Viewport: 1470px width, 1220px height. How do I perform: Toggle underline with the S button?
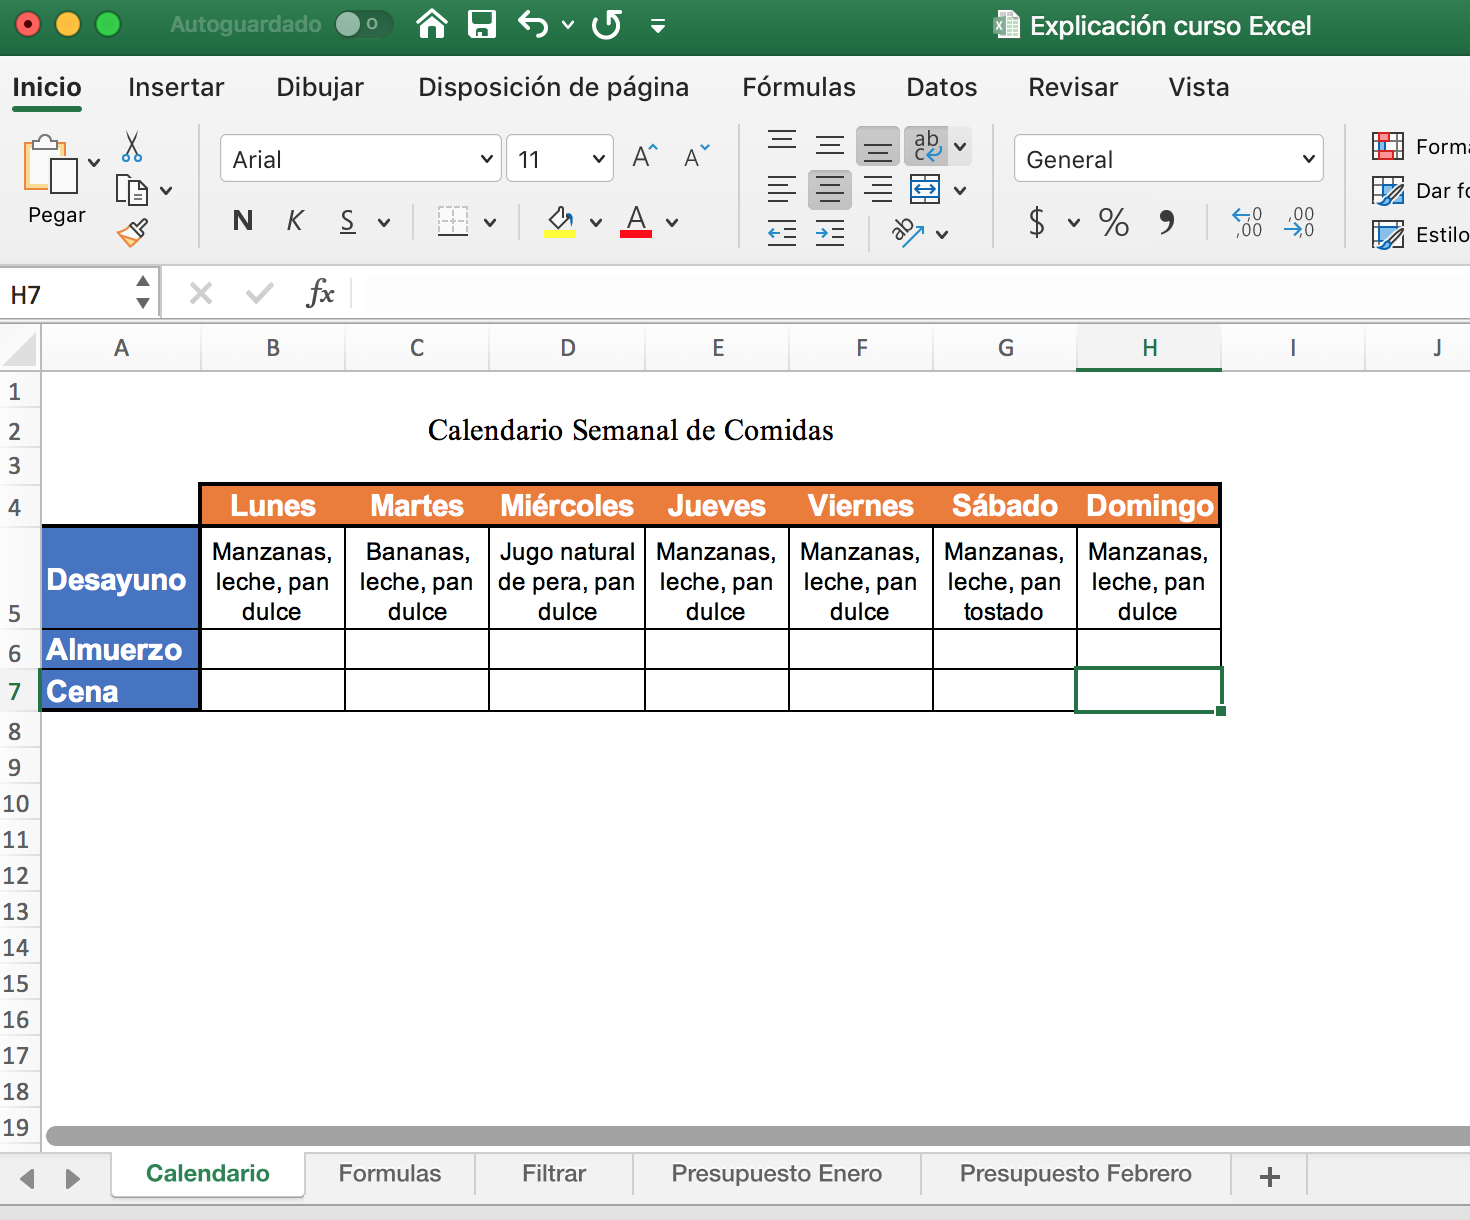[348, 221]
